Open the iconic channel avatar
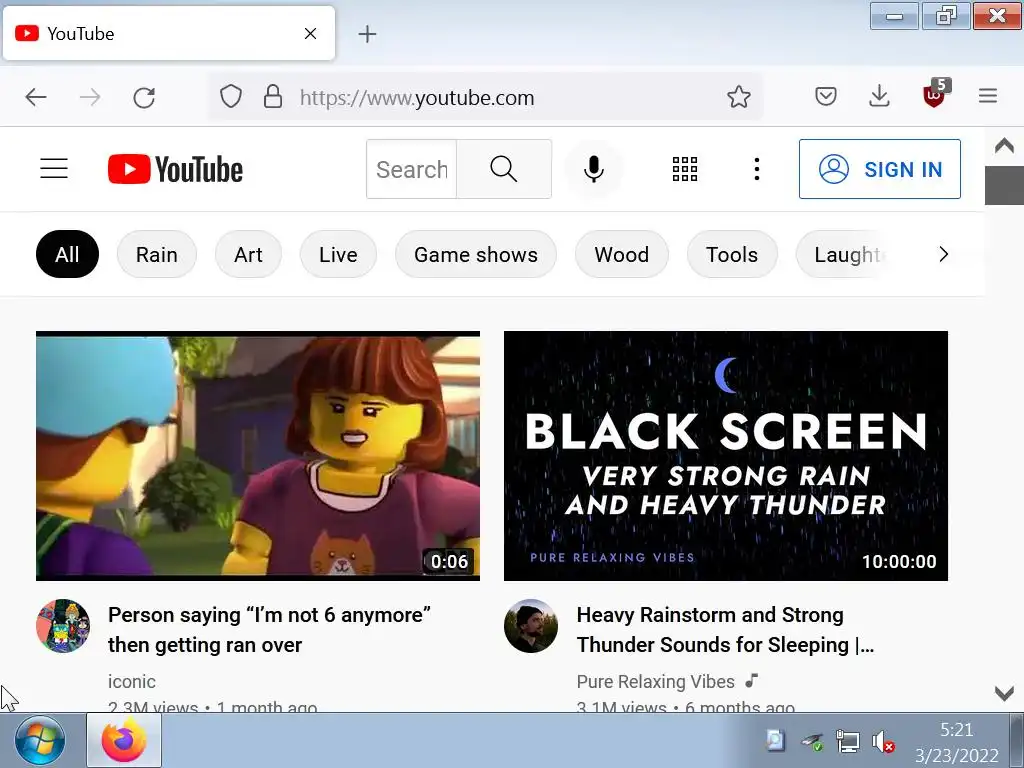 [63, 626]
